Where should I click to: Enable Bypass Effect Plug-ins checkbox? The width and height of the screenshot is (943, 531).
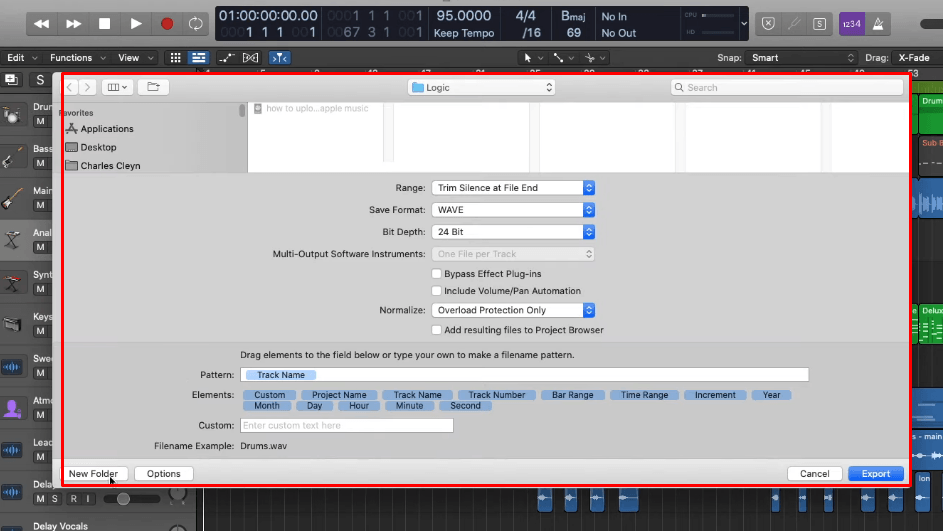[x=437, y=274]
